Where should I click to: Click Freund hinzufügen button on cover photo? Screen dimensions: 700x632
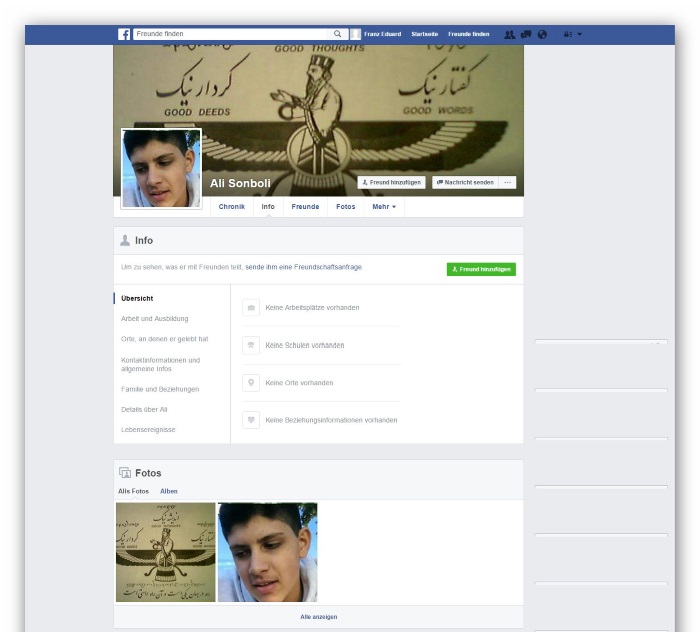[392, 183]
